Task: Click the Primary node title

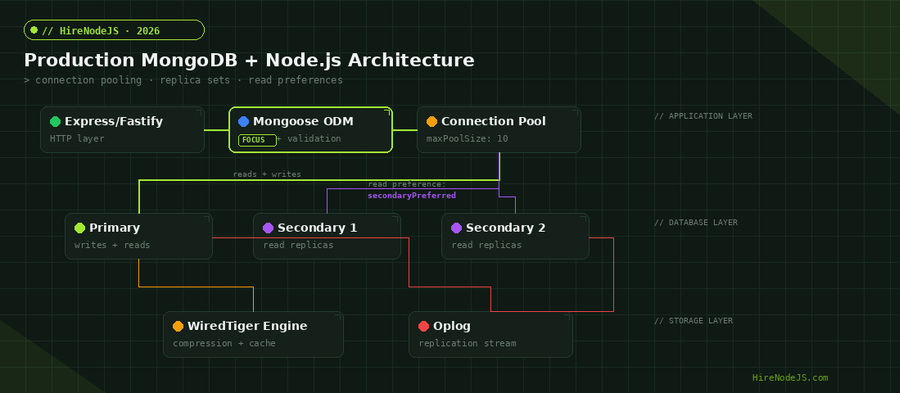Action: pyautogui.click(x=115, y=228)
